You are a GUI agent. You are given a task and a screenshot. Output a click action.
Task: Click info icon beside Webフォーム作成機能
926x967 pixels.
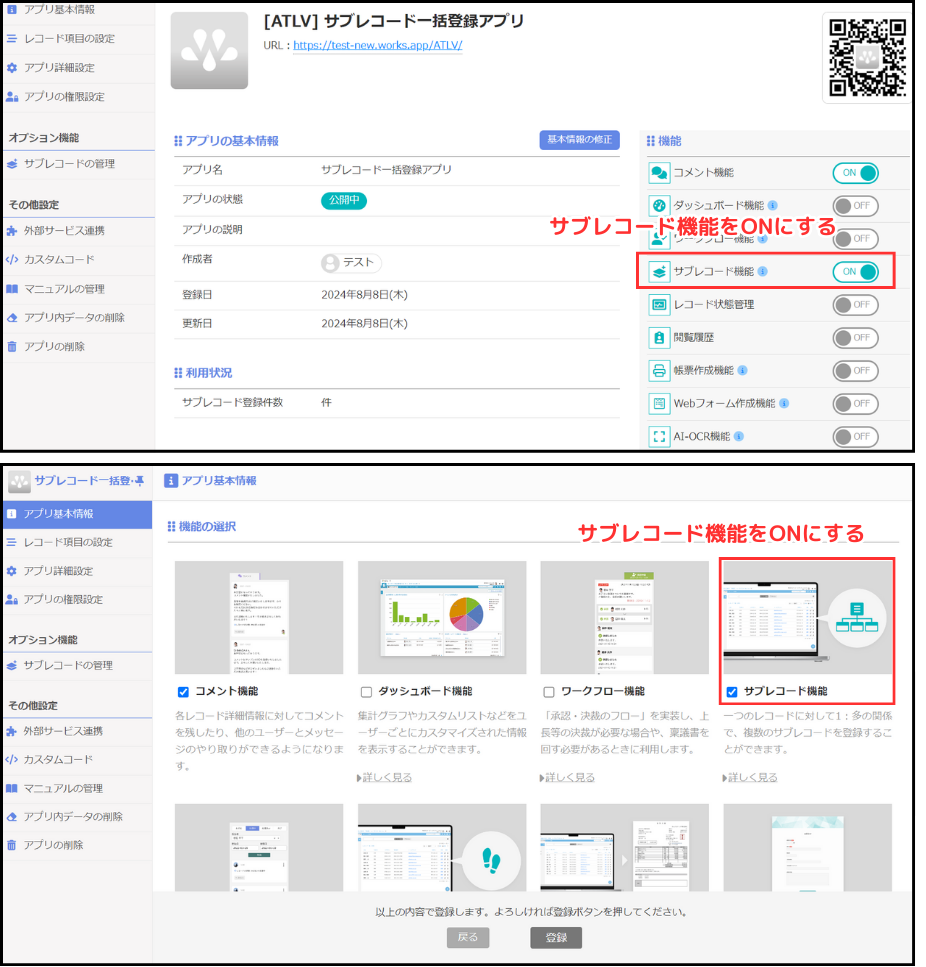tap(784, 403)
